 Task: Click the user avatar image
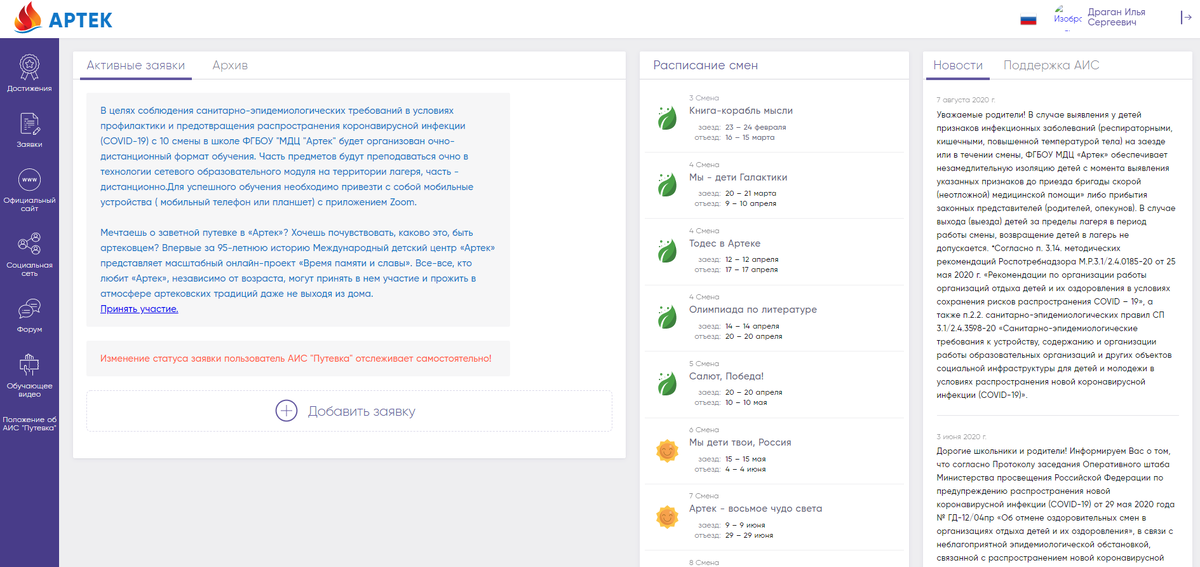click(1067, 18)
